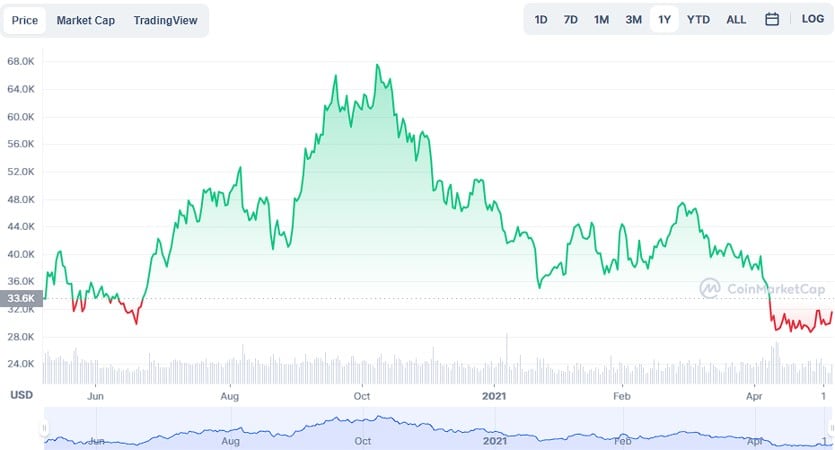
Task: Display ALL historical price data
Action: [x=736, y=19]
